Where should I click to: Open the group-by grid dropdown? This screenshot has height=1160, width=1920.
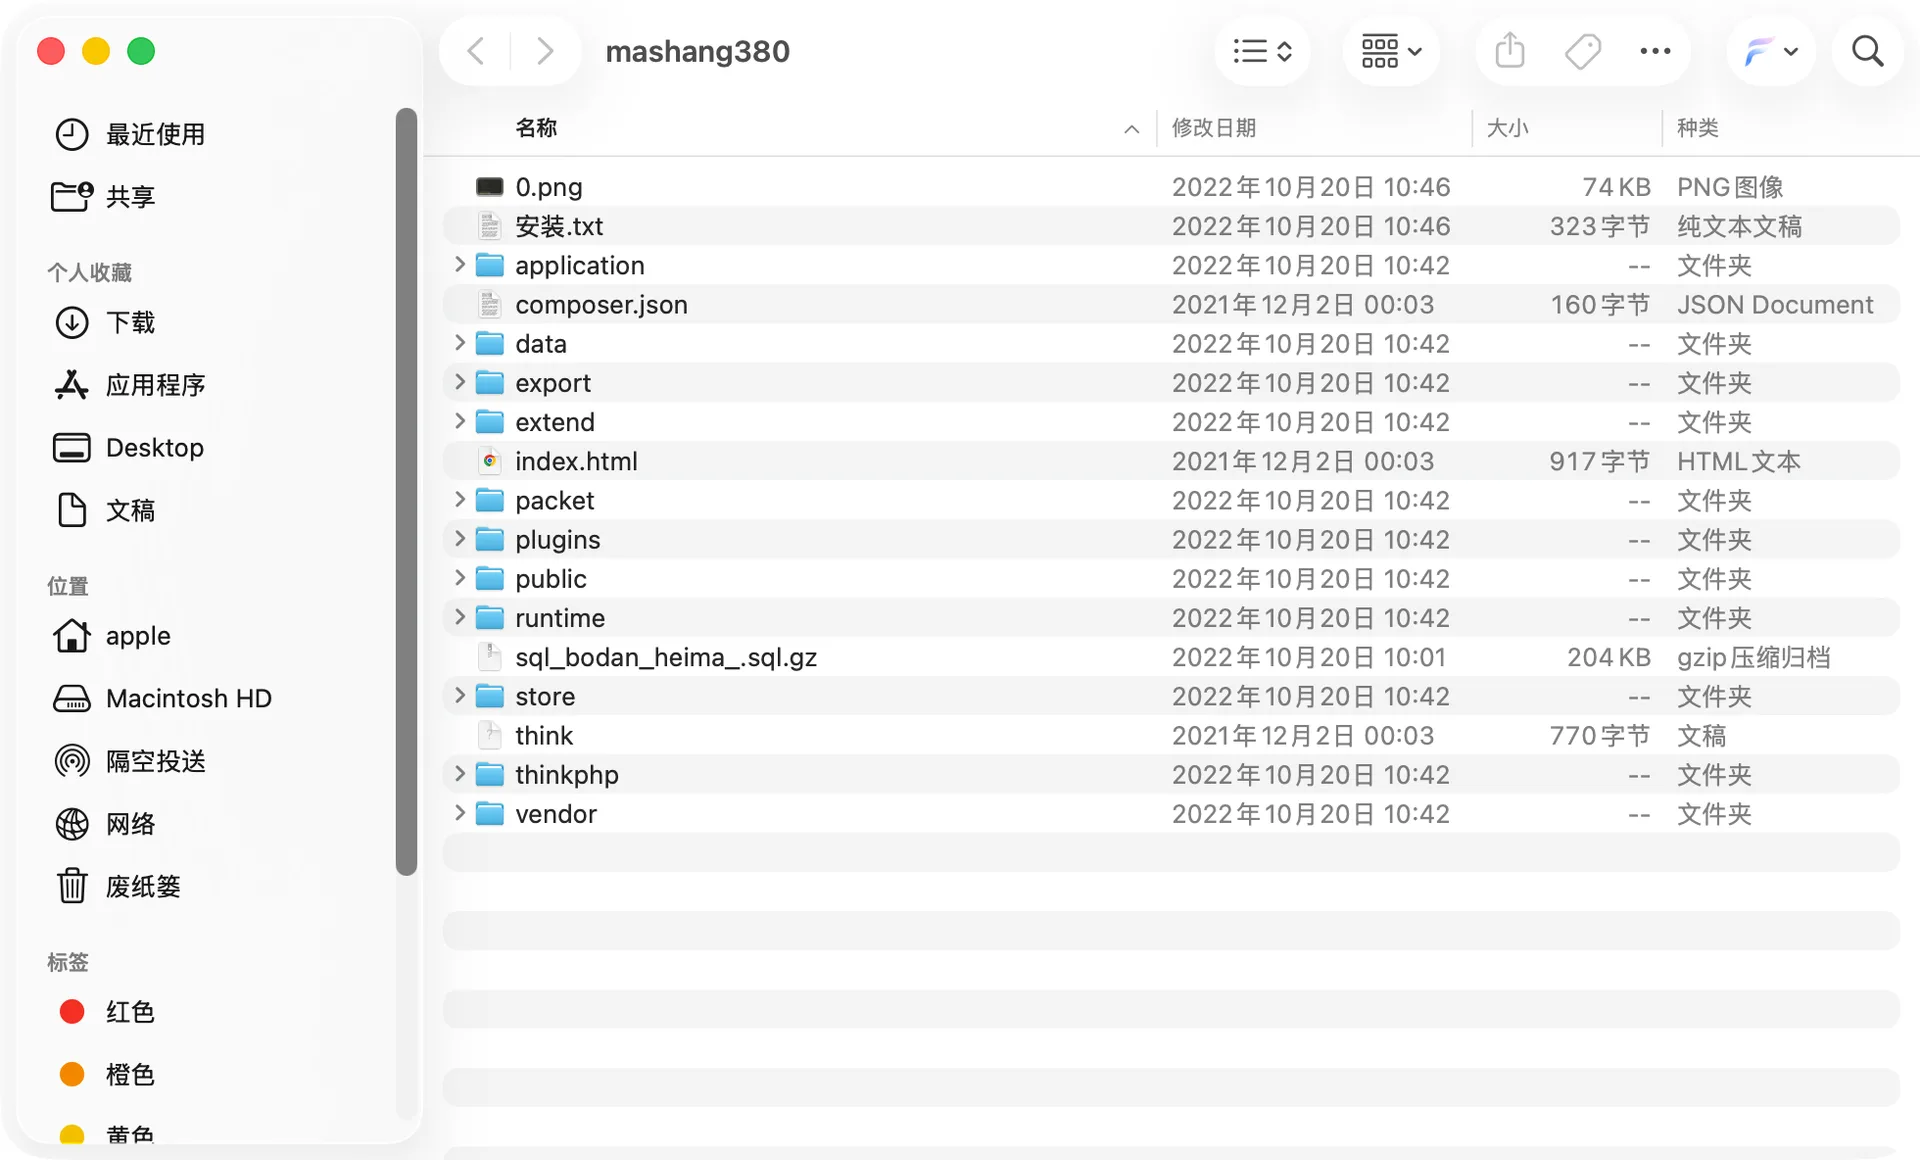point(1391,51)
